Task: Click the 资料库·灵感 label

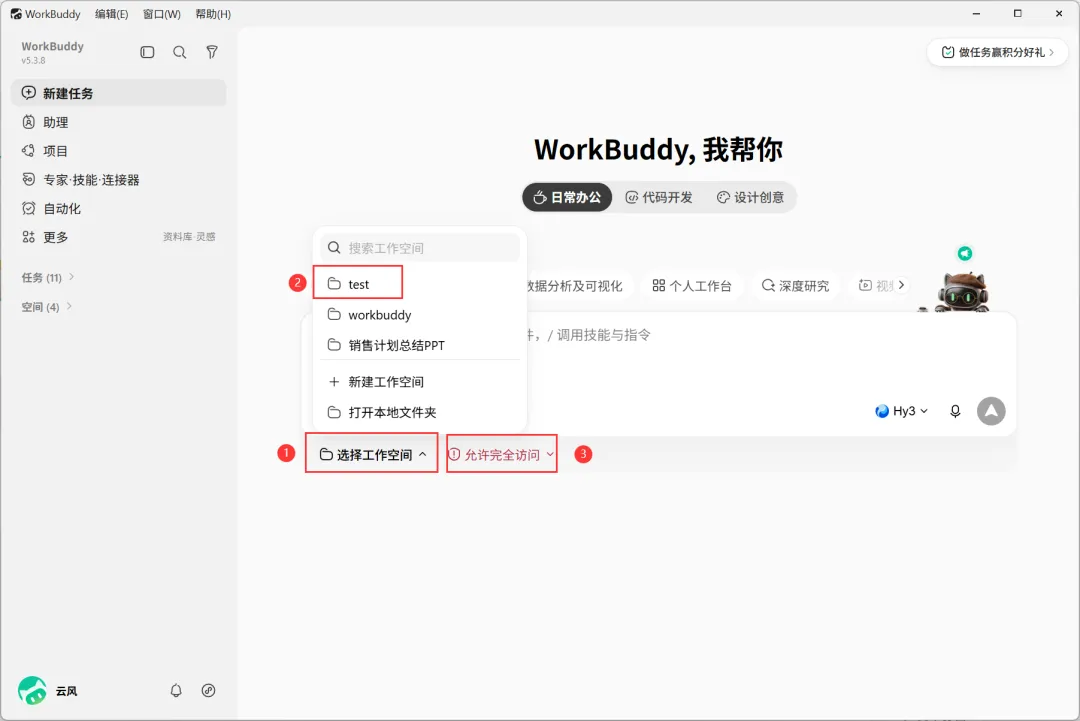Action: 189,237
